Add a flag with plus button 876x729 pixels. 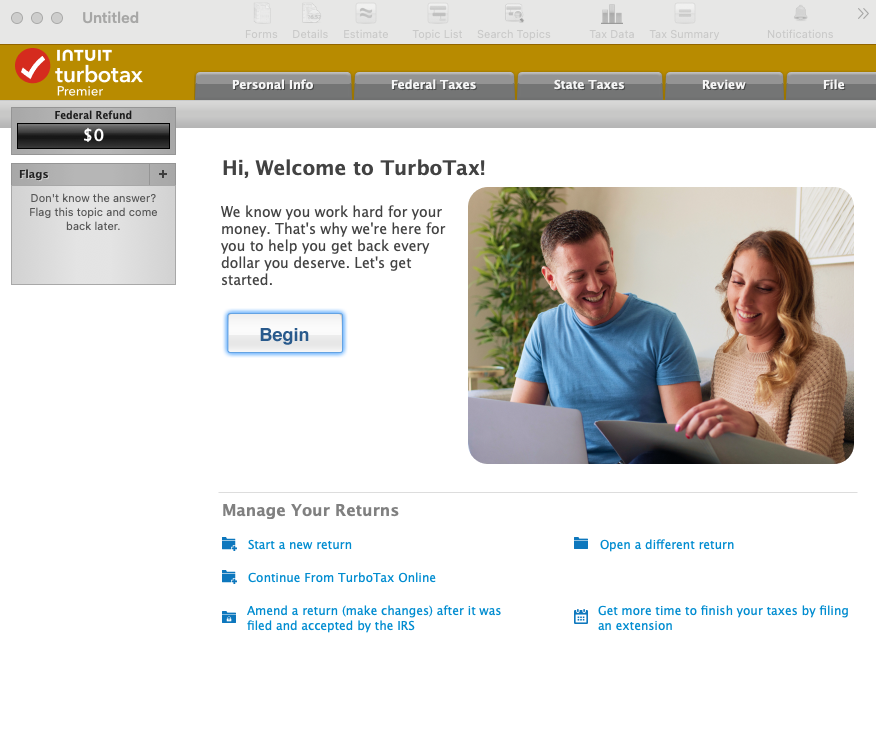click(x=163, y=174)
